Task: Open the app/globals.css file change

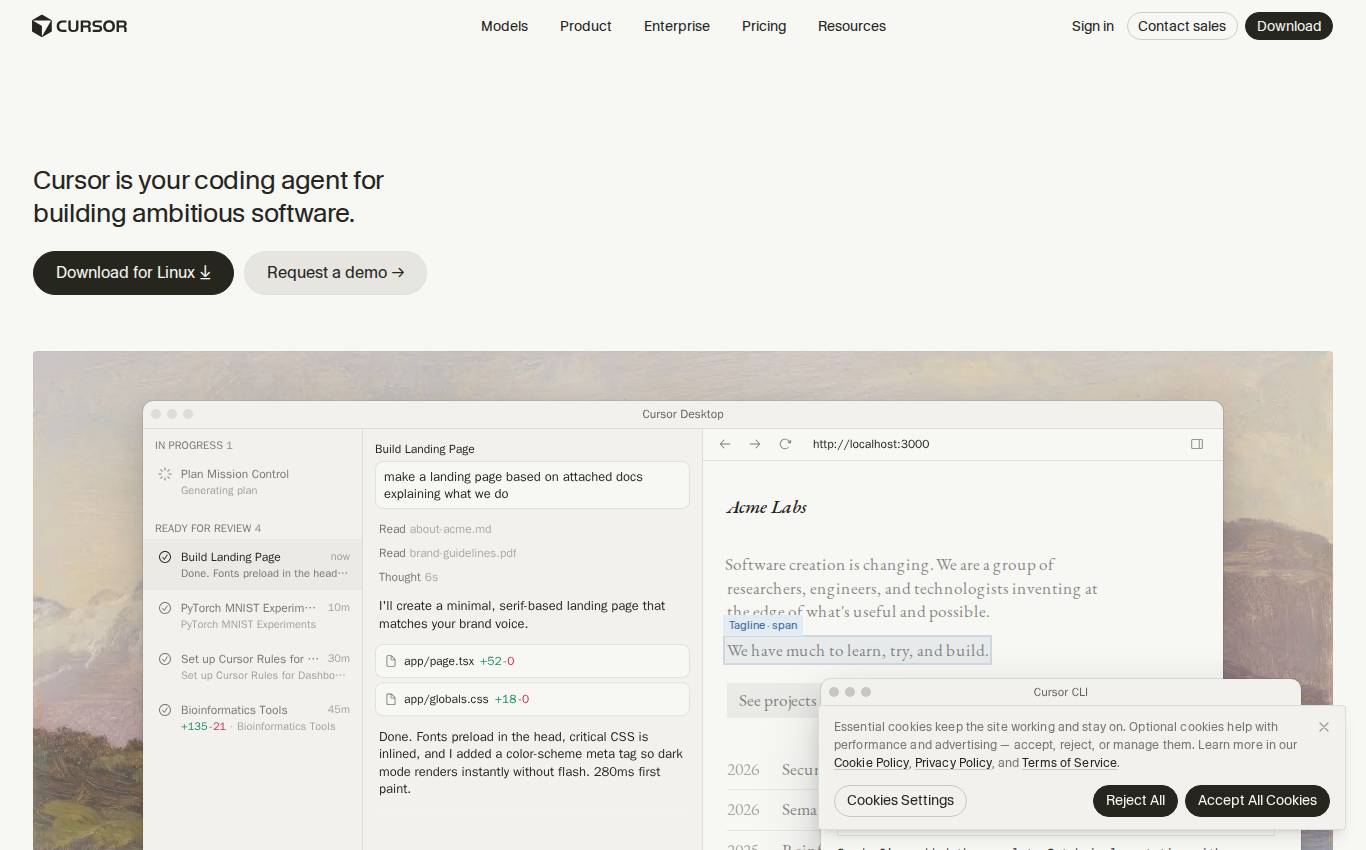Action: pyautogui.click(x=532, y=699)
